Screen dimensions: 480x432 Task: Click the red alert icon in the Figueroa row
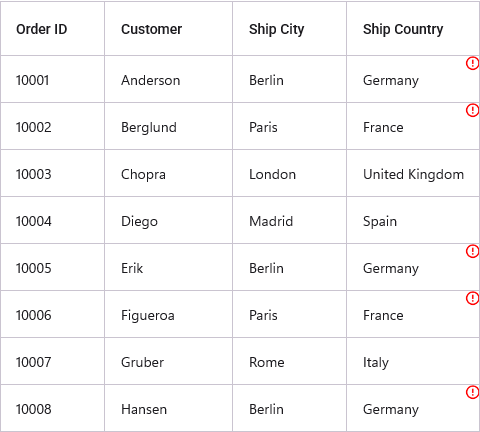point(472,298)
